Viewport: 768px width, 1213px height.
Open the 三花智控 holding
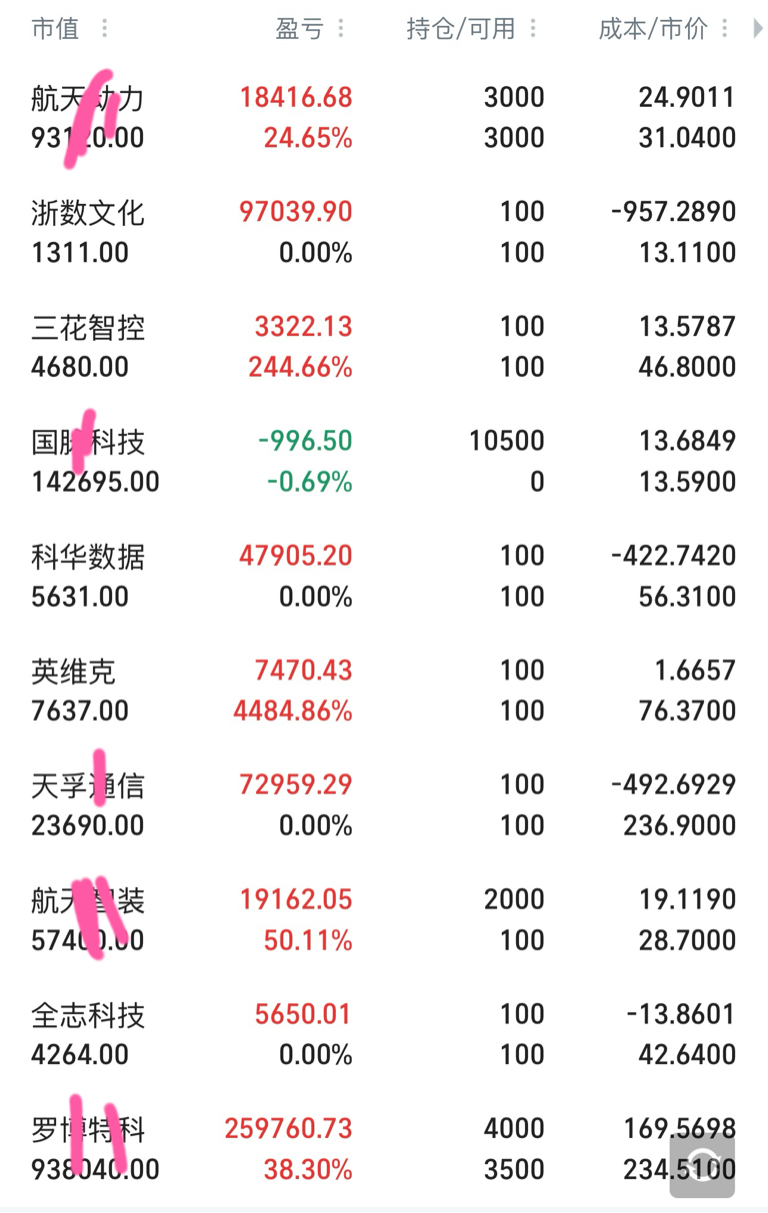click(384, 347)
